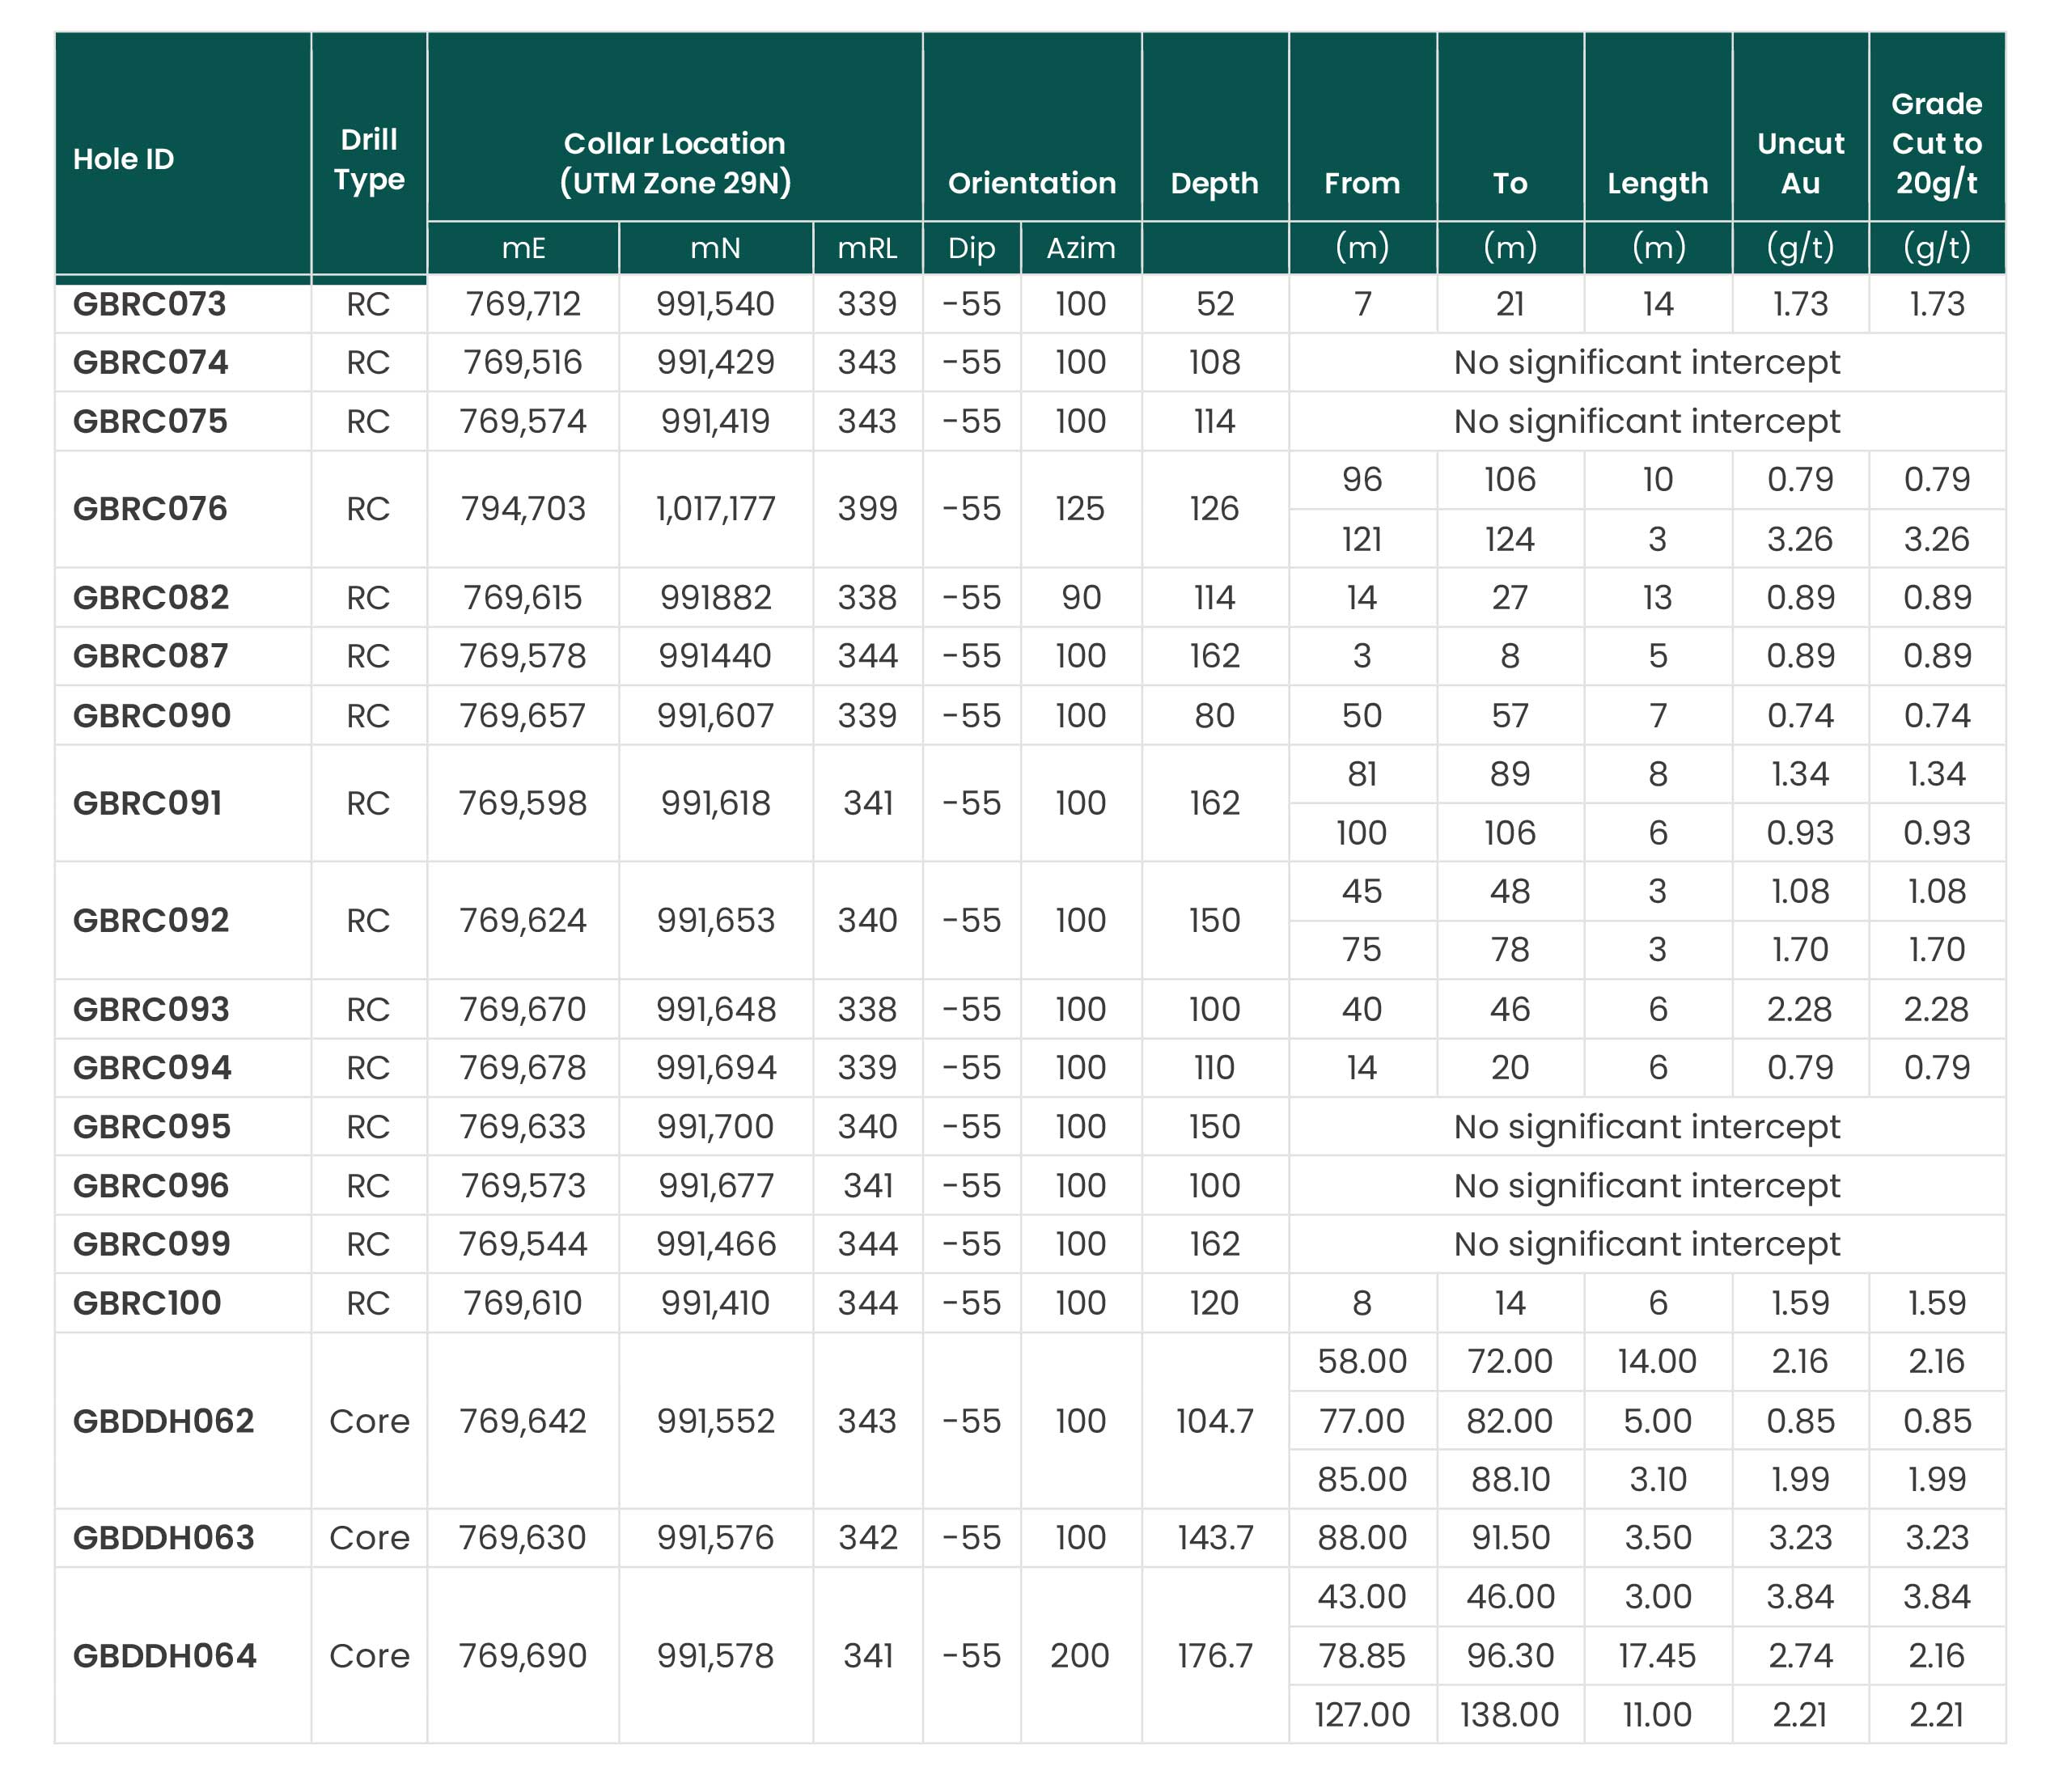2063x1792 pixels.
Task: Select hole ID GBRC076
Action: tap(150, 509)
